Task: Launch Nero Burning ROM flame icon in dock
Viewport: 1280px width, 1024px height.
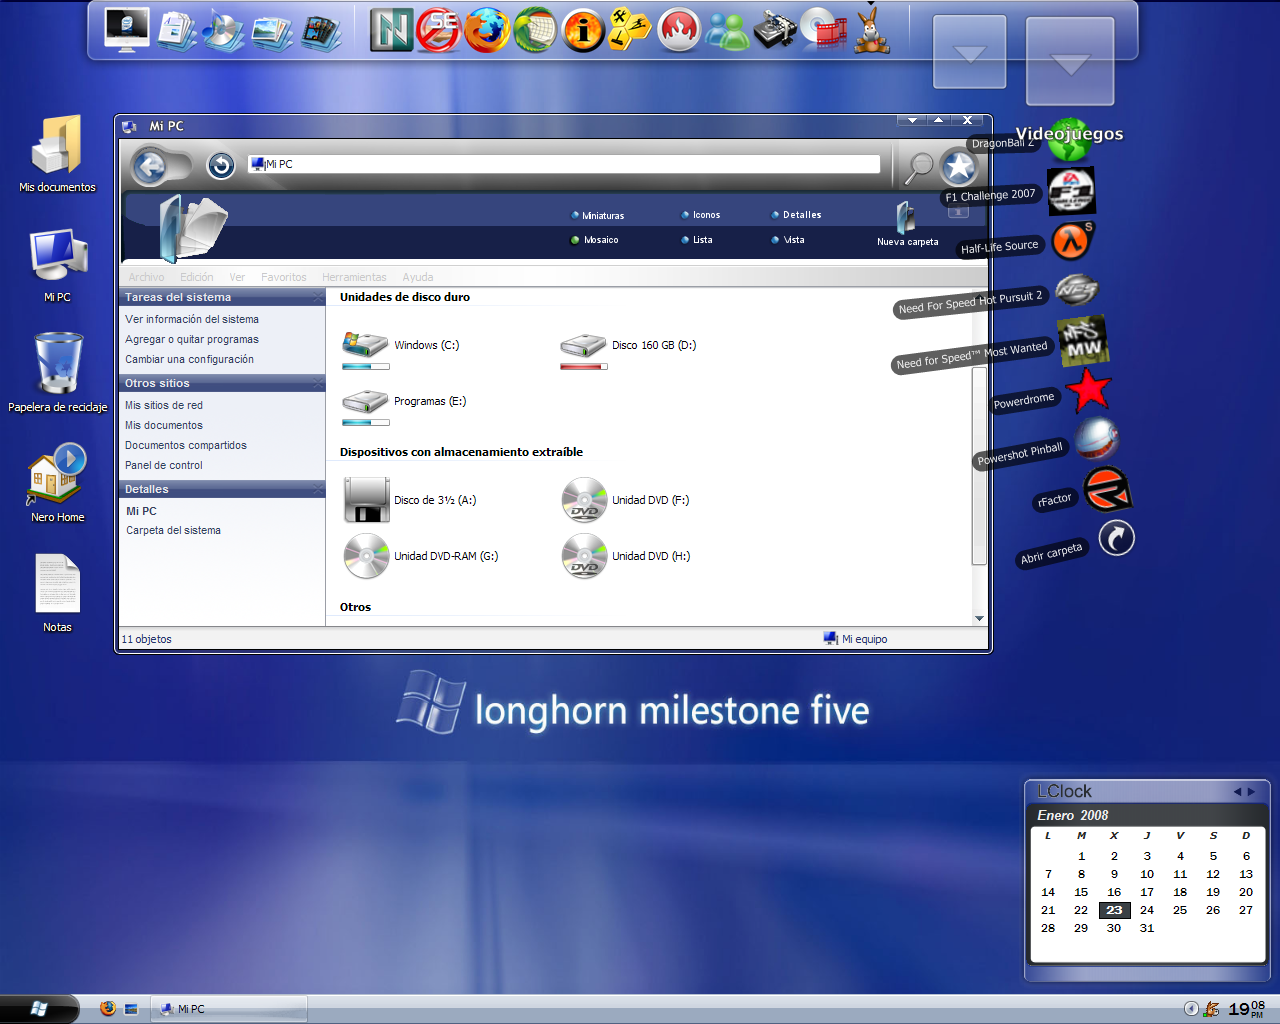Action: (679, 30)
